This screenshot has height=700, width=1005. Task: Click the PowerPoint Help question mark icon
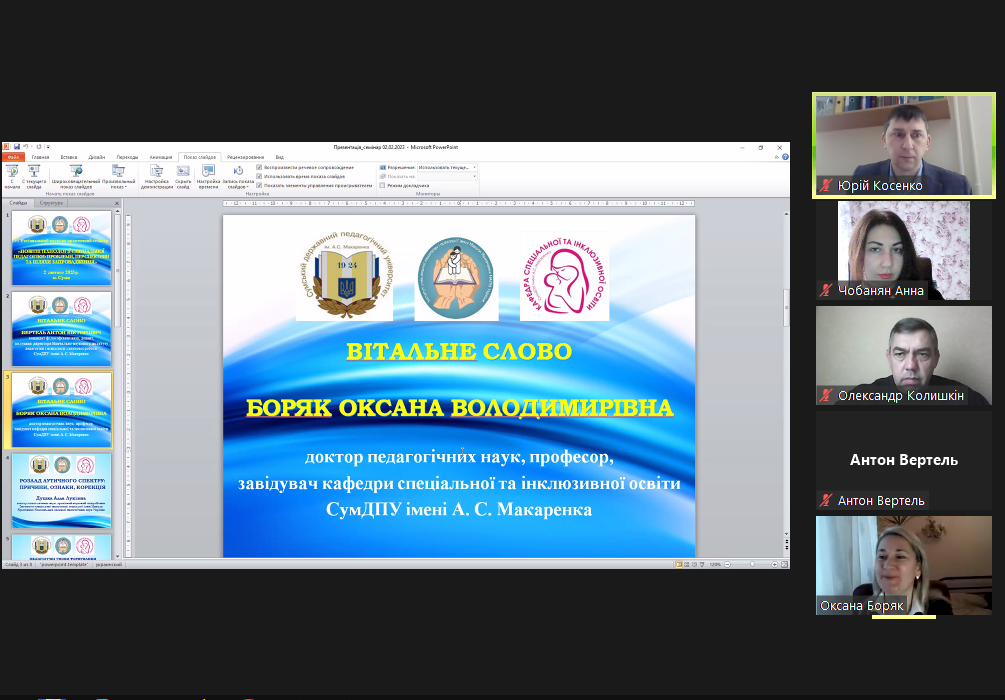[x=784, y=157]
